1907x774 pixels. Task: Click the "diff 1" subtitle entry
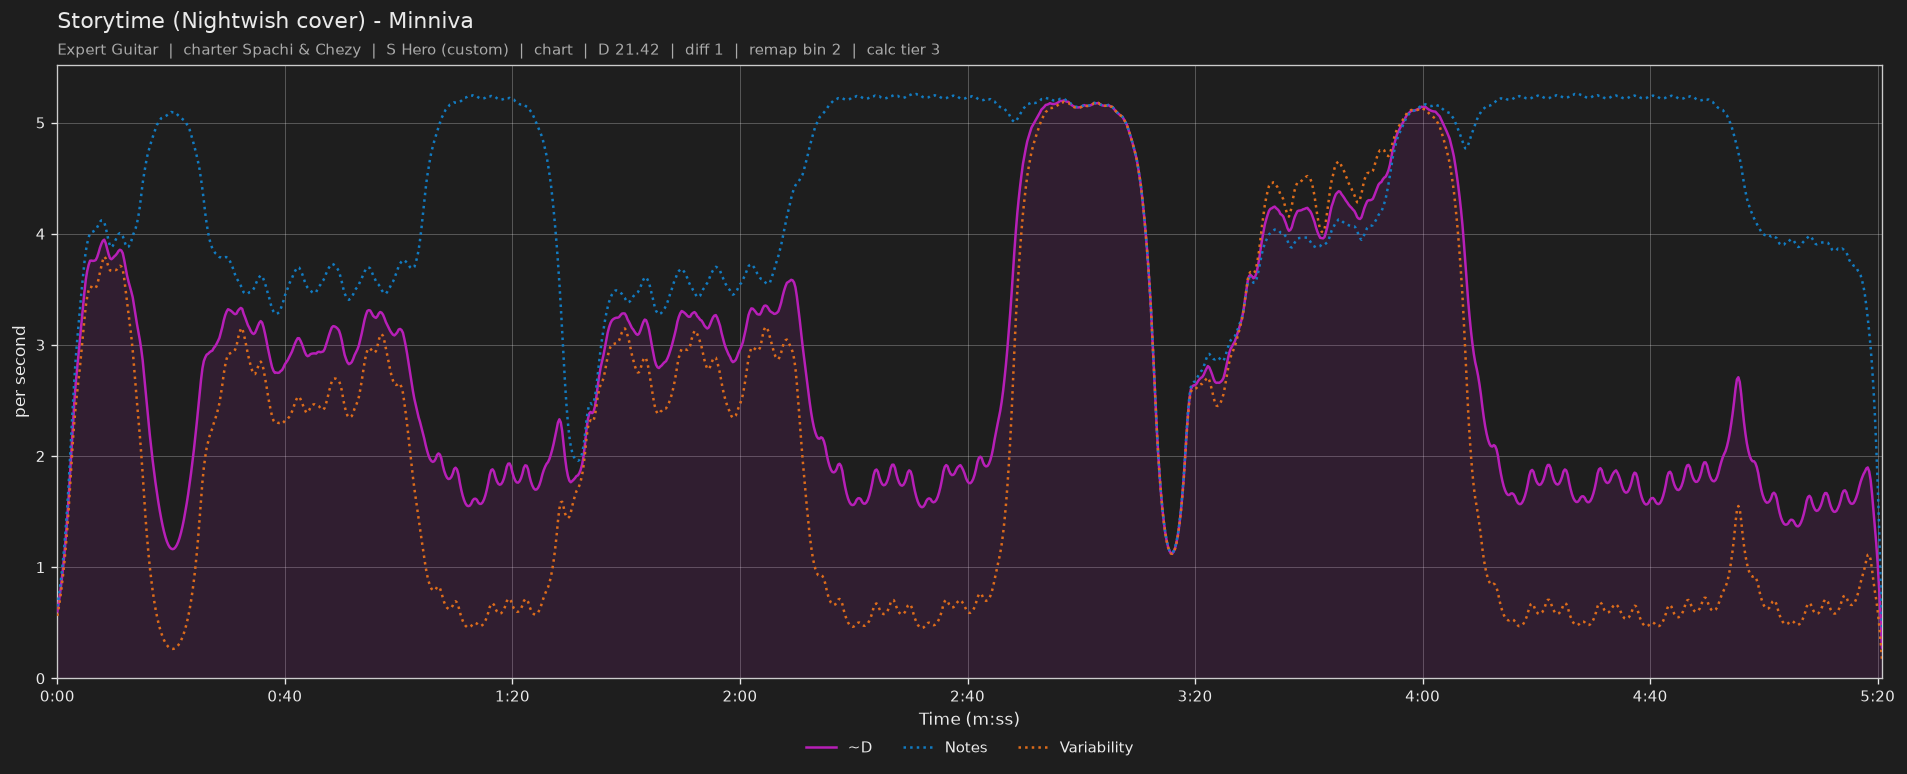click(704, 50)
